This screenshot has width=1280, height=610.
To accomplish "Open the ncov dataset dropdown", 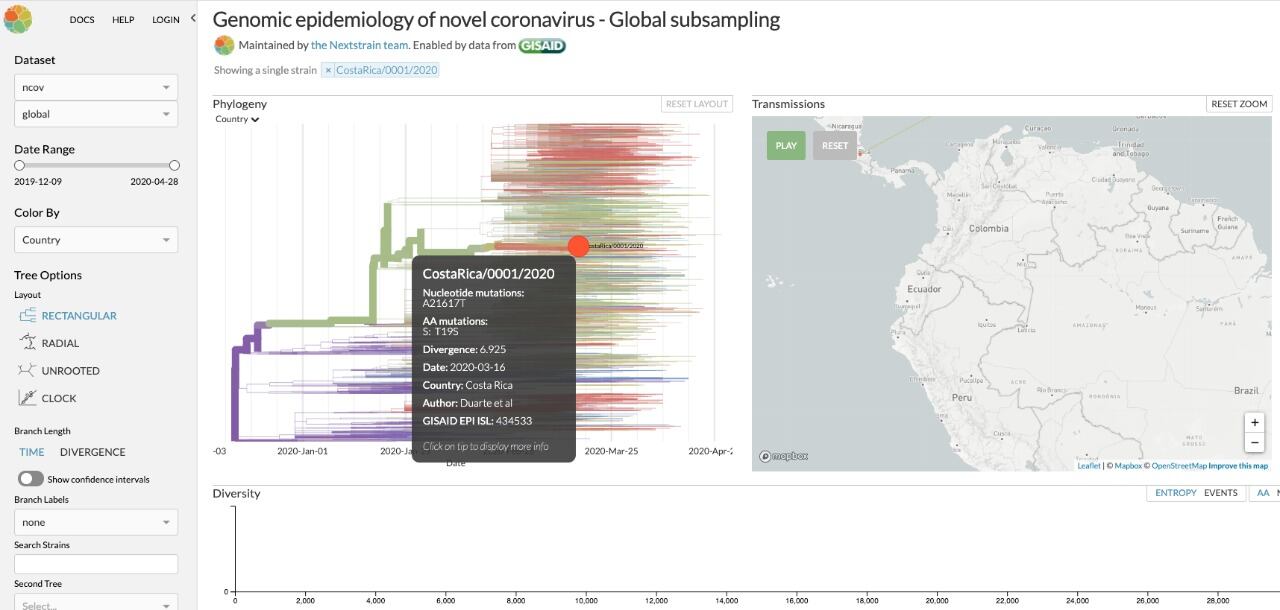I will (x=96, y=87).
